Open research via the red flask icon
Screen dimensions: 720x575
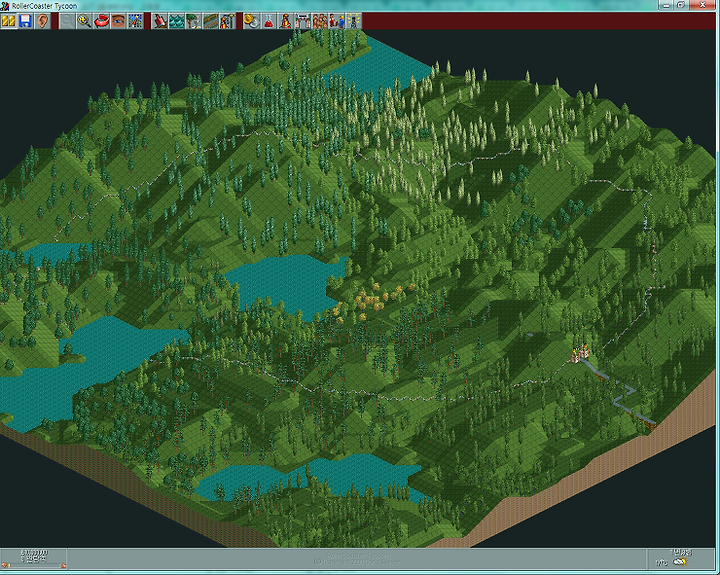[x=269, y=21]
